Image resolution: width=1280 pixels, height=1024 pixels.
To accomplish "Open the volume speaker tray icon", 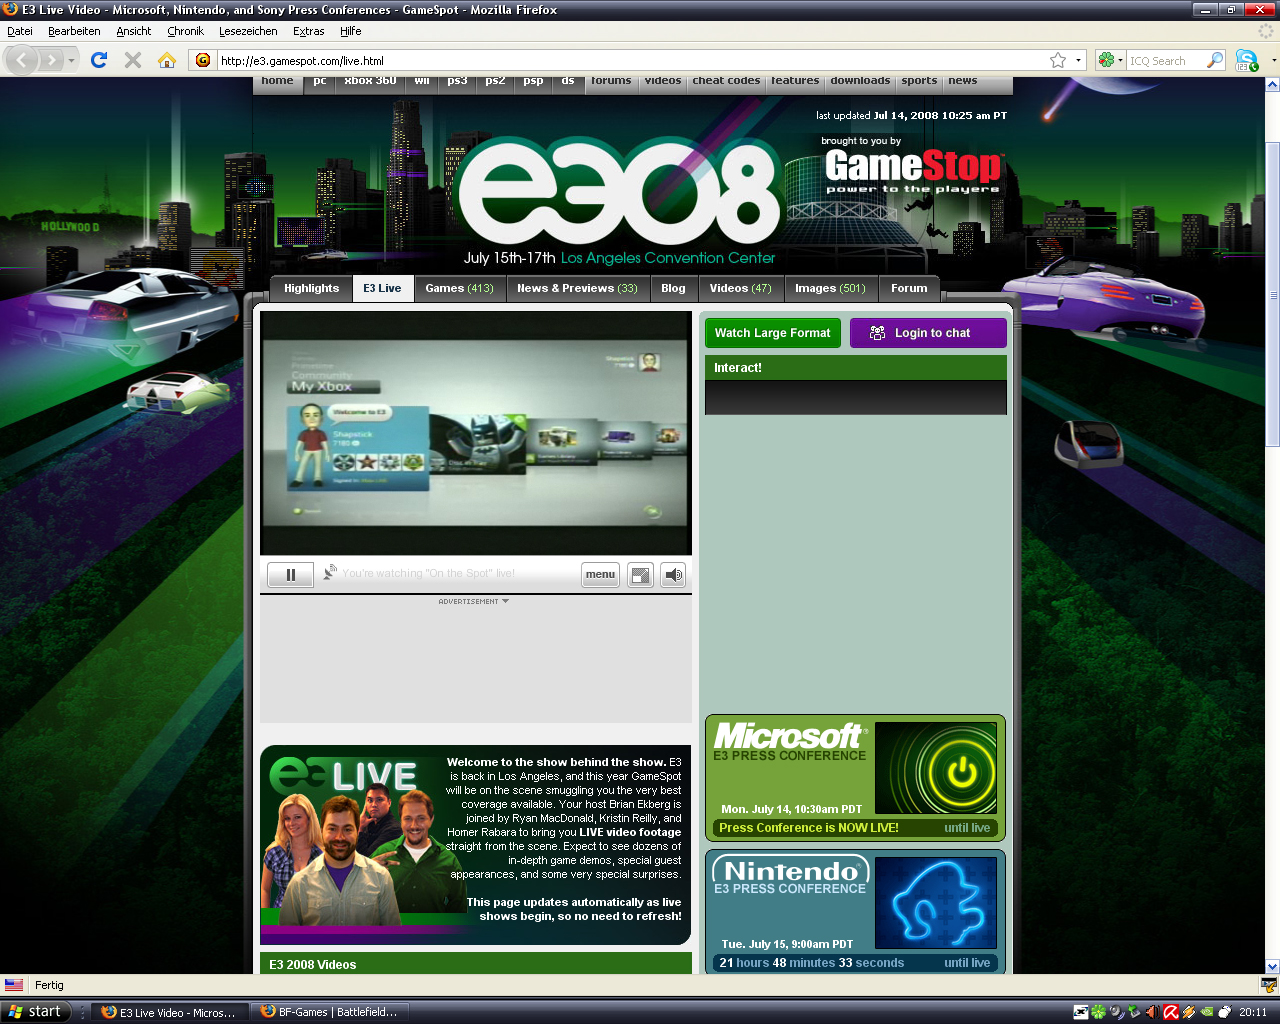I will (x=1152, y=1012).
